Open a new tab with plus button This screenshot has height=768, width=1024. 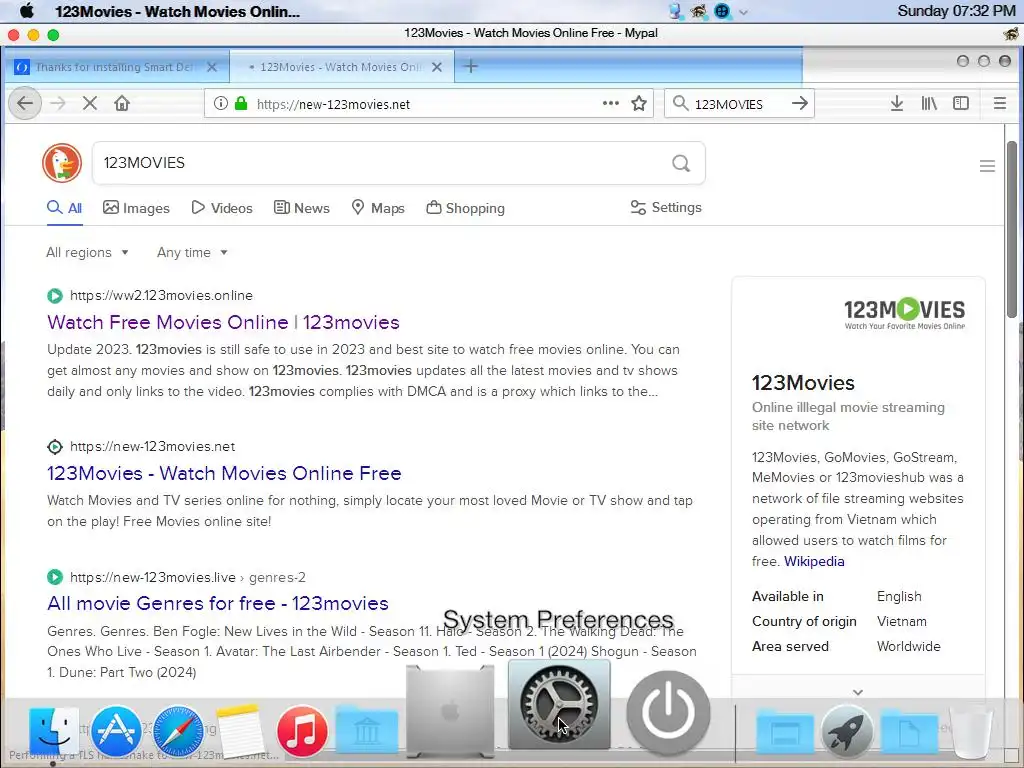[x=470, y=67]
